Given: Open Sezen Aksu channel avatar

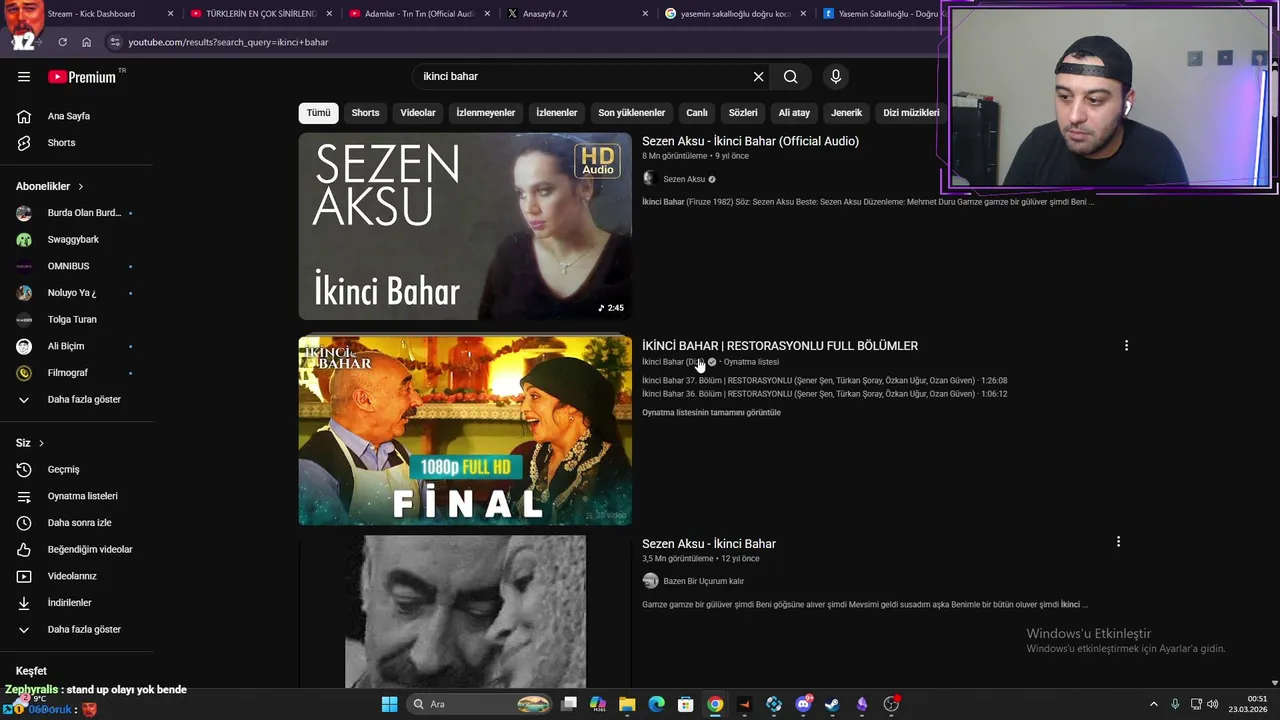Looking at the screenshot, I should coord(649,179).
